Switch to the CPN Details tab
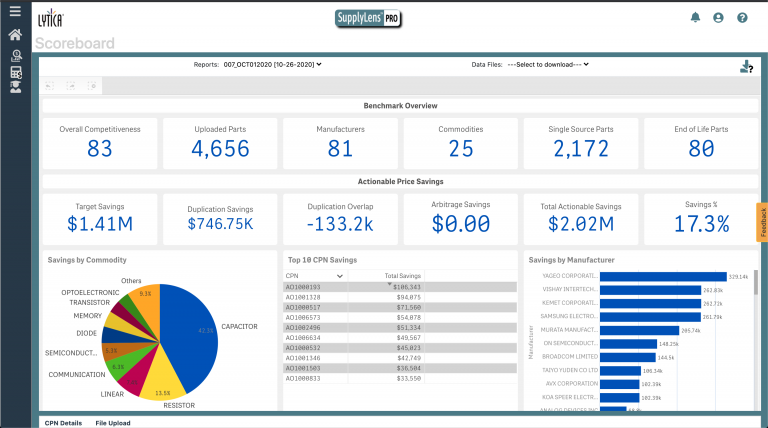This screenshot has width=768, height=428. tap(63, 423)
